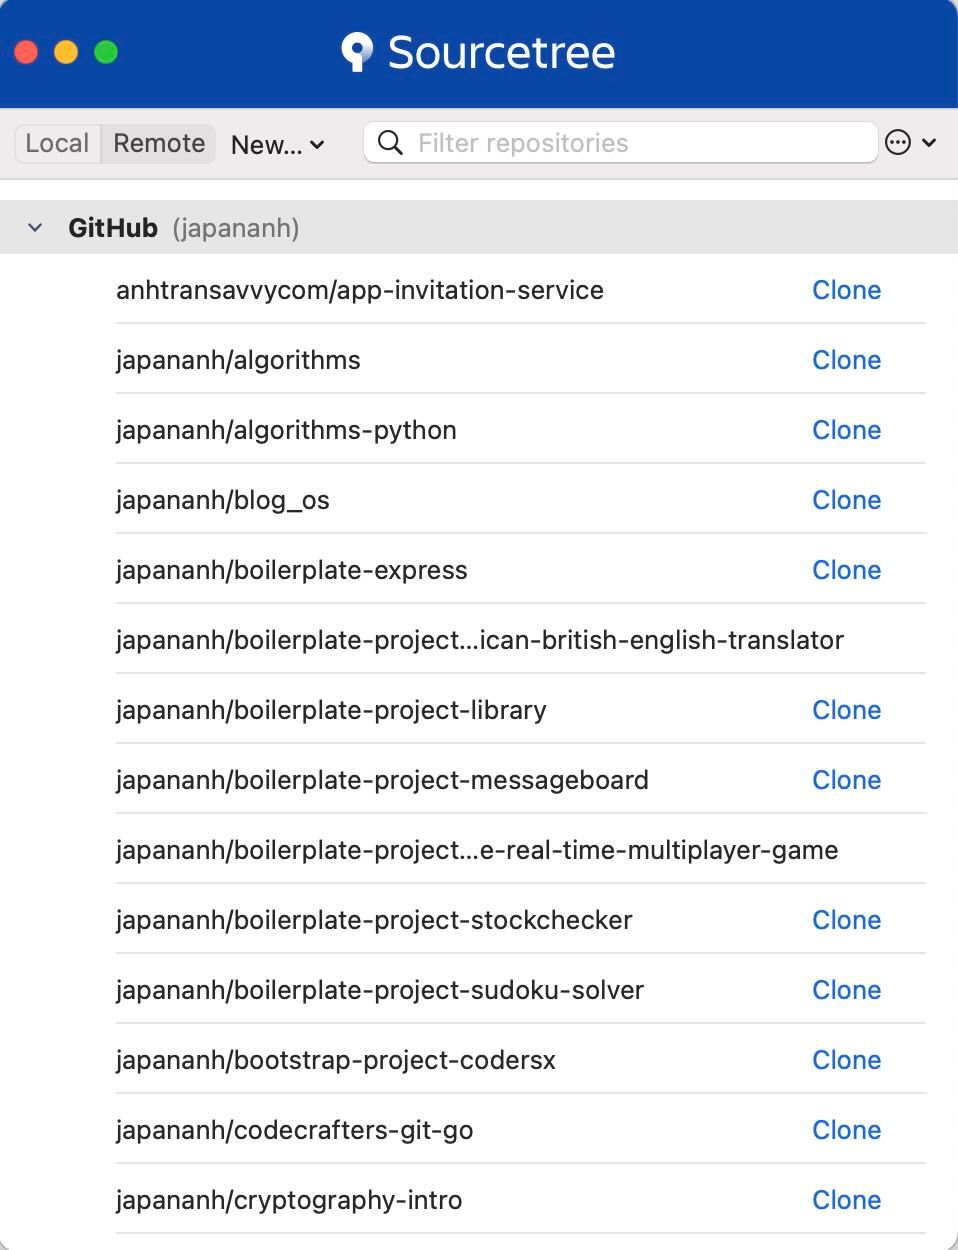Clone the blog_os repository
Image resolution: width=958 pixels, height=1250 pixels.
click(846, 500)
